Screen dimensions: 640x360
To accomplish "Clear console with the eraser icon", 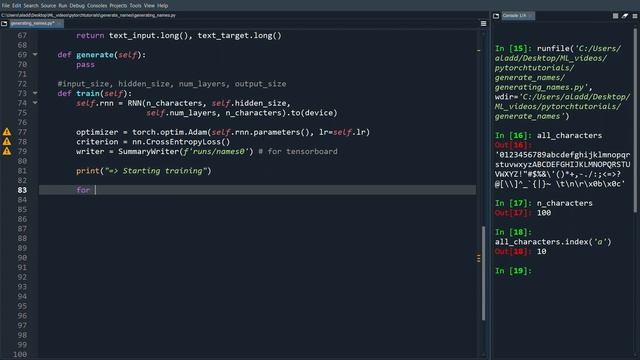I will tap(625, 16).
